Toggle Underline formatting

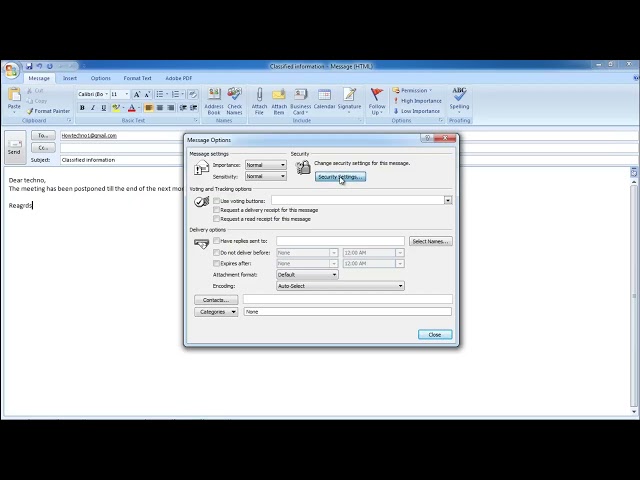[x=104, y=108]
